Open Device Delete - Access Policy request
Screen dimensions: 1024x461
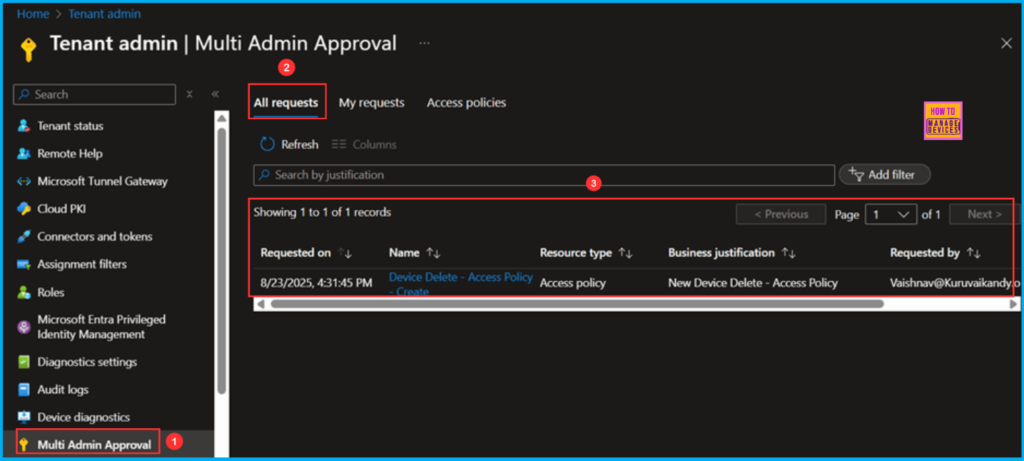460,283
